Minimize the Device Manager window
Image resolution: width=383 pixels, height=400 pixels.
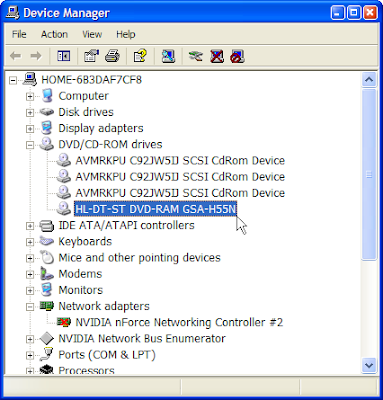coord(338,13)
